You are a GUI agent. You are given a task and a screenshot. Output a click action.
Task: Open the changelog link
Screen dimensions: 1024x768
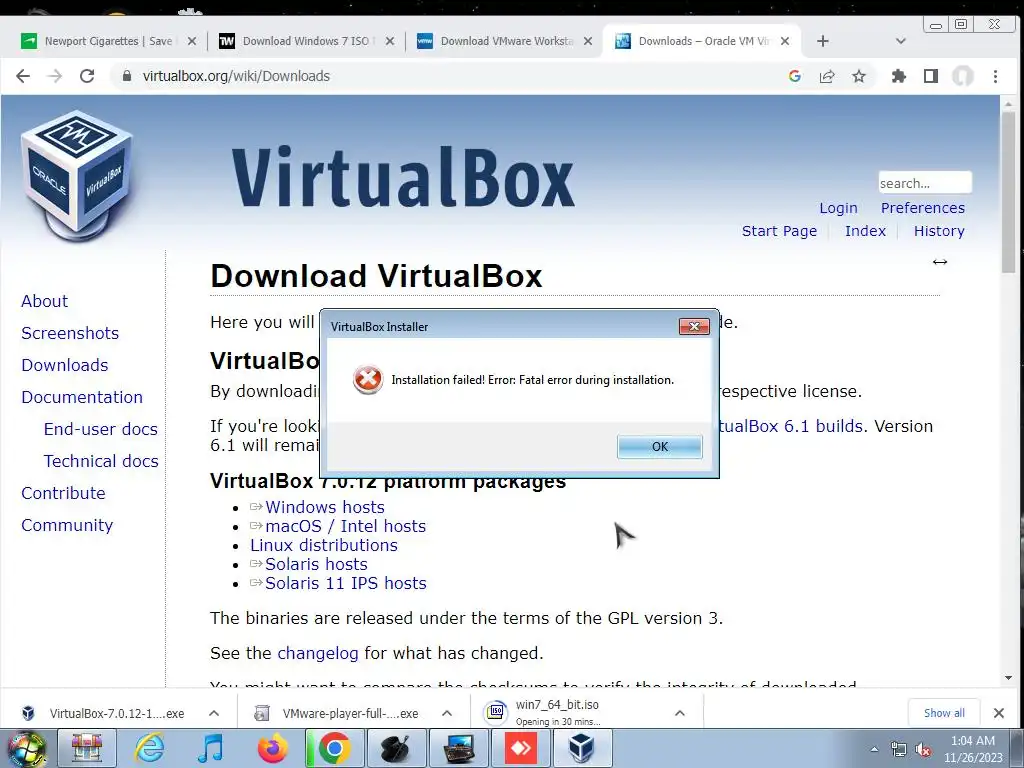click(x=317, y=653)
